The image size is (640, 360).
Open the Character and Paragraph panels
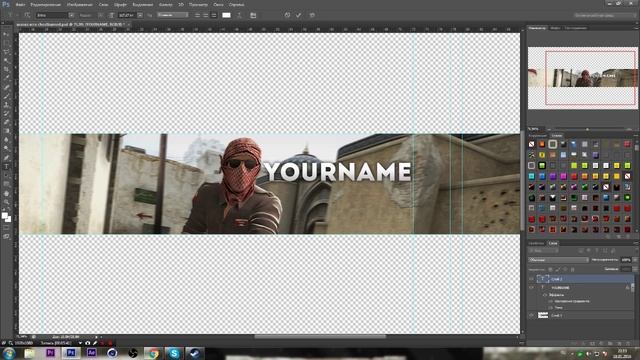pos(253,15)
